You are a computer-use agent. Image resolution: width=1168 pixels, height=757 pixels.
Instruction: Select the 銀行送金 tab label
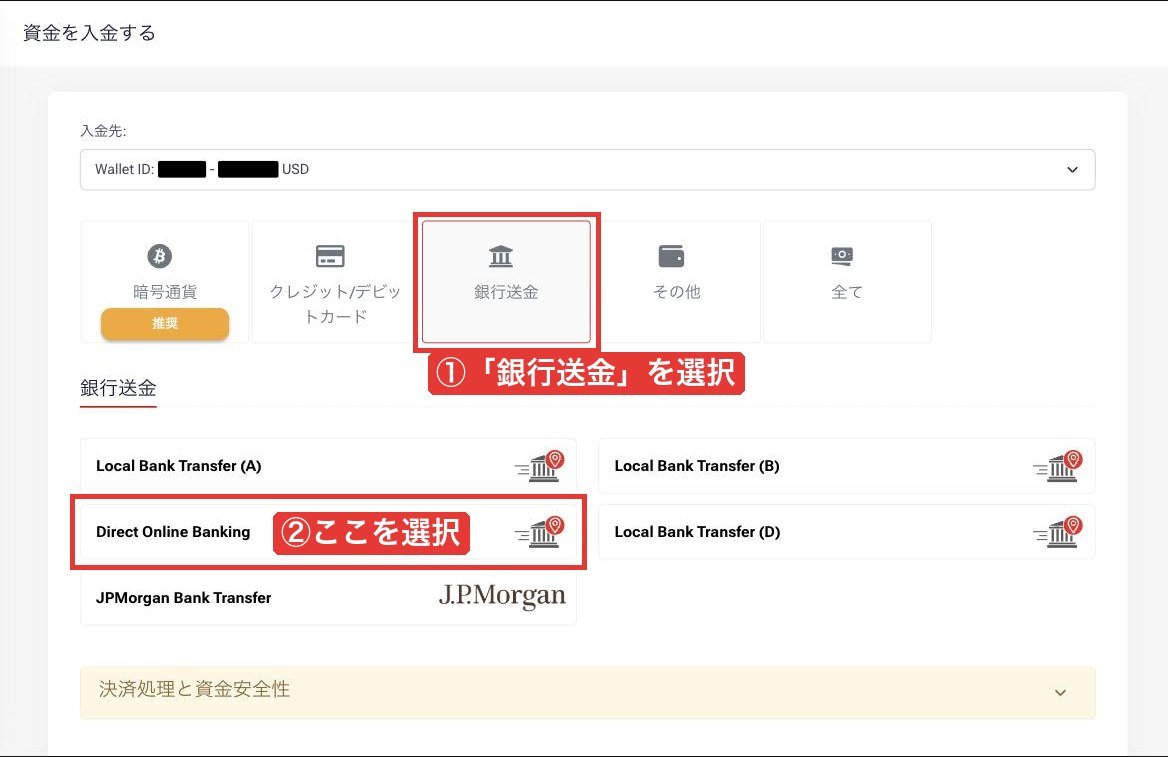click(x=506, y=292)
